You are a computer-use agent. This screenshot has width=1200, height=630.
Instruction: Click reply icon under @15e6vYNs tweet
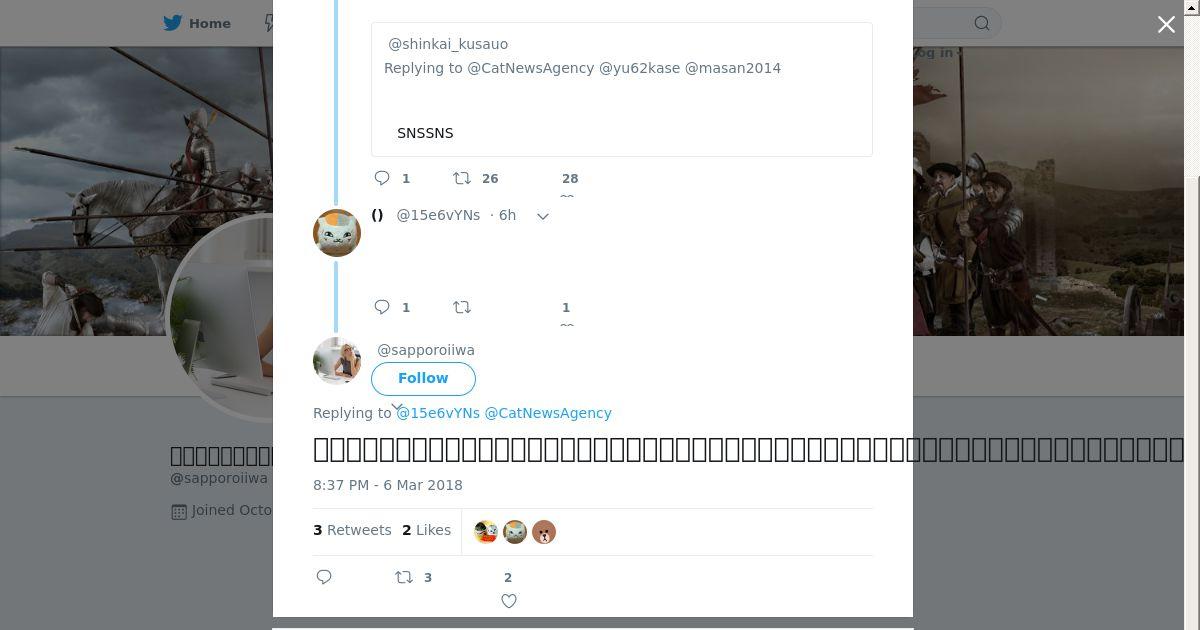point(382,307)
